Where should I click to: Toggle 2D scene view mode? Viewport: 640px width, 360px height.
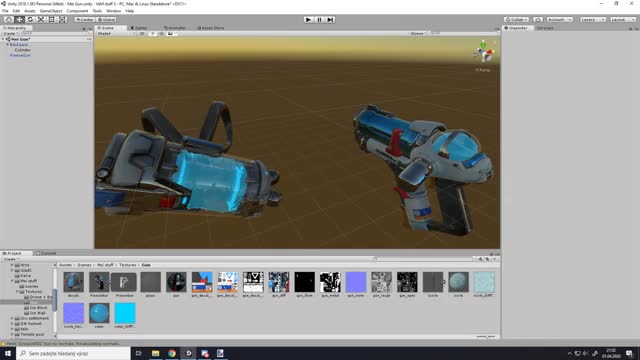click(x=142, y=33)
